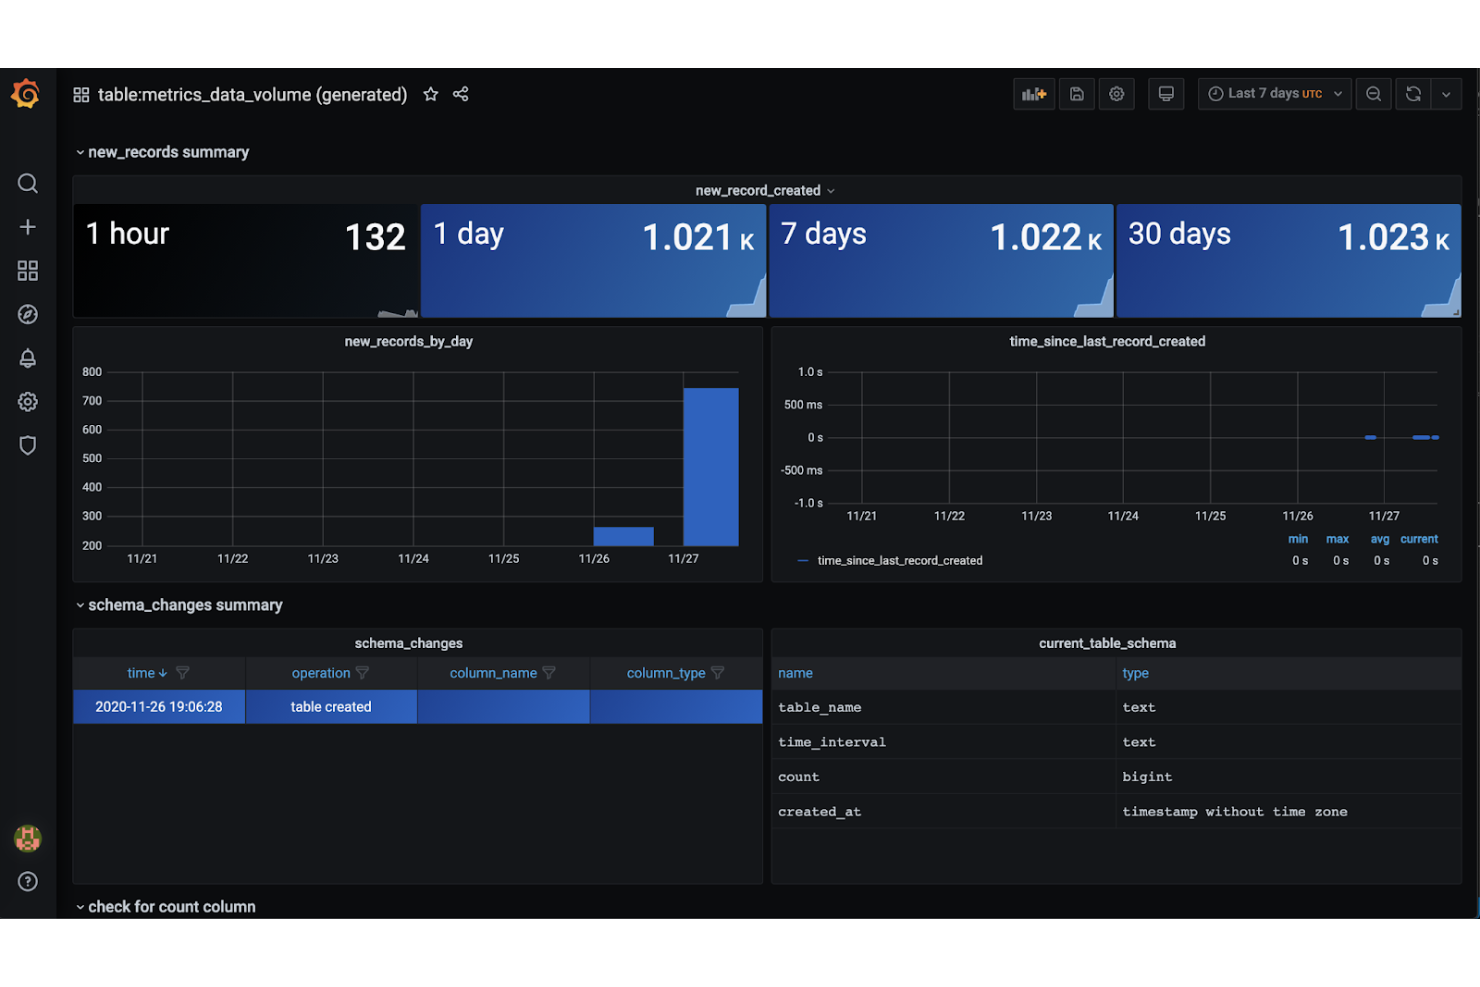Open the Last 7 days time range picker
The image size is (1480, 987).
click(x=1272, y=93)
